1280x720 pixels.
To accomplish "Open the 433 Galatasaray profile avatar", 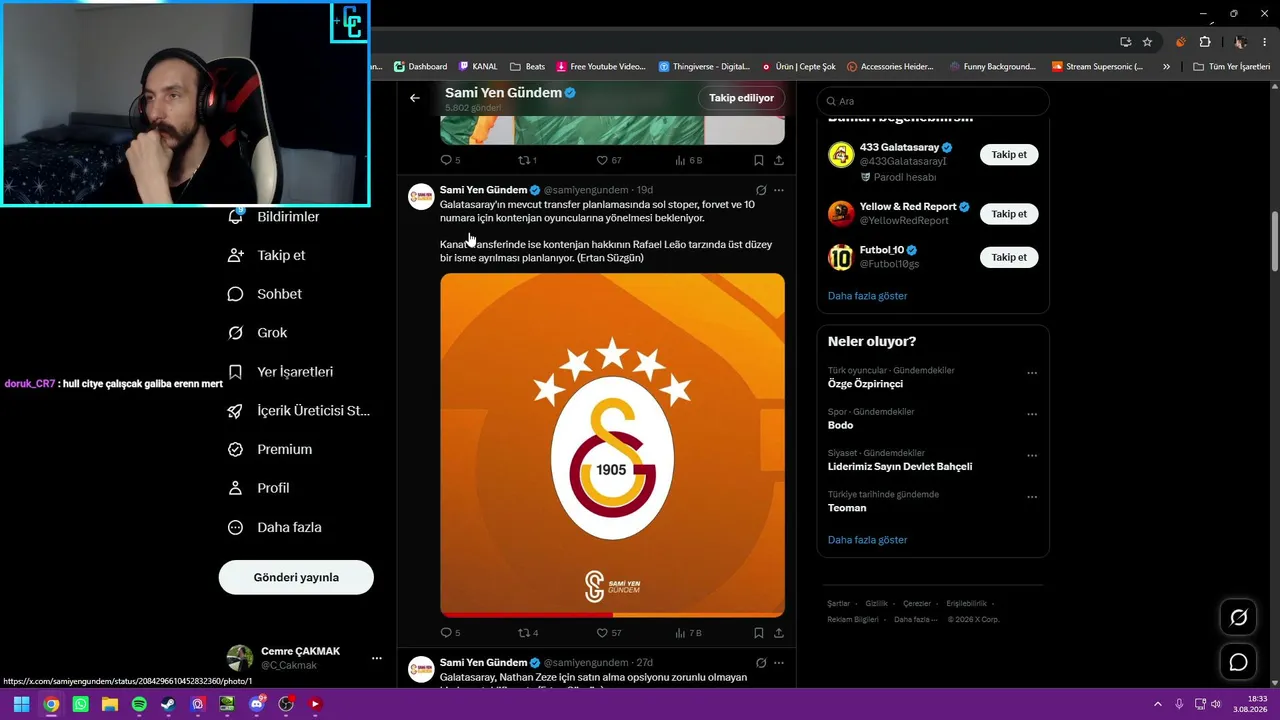I will pyautogui.click(x=841, y=155).
